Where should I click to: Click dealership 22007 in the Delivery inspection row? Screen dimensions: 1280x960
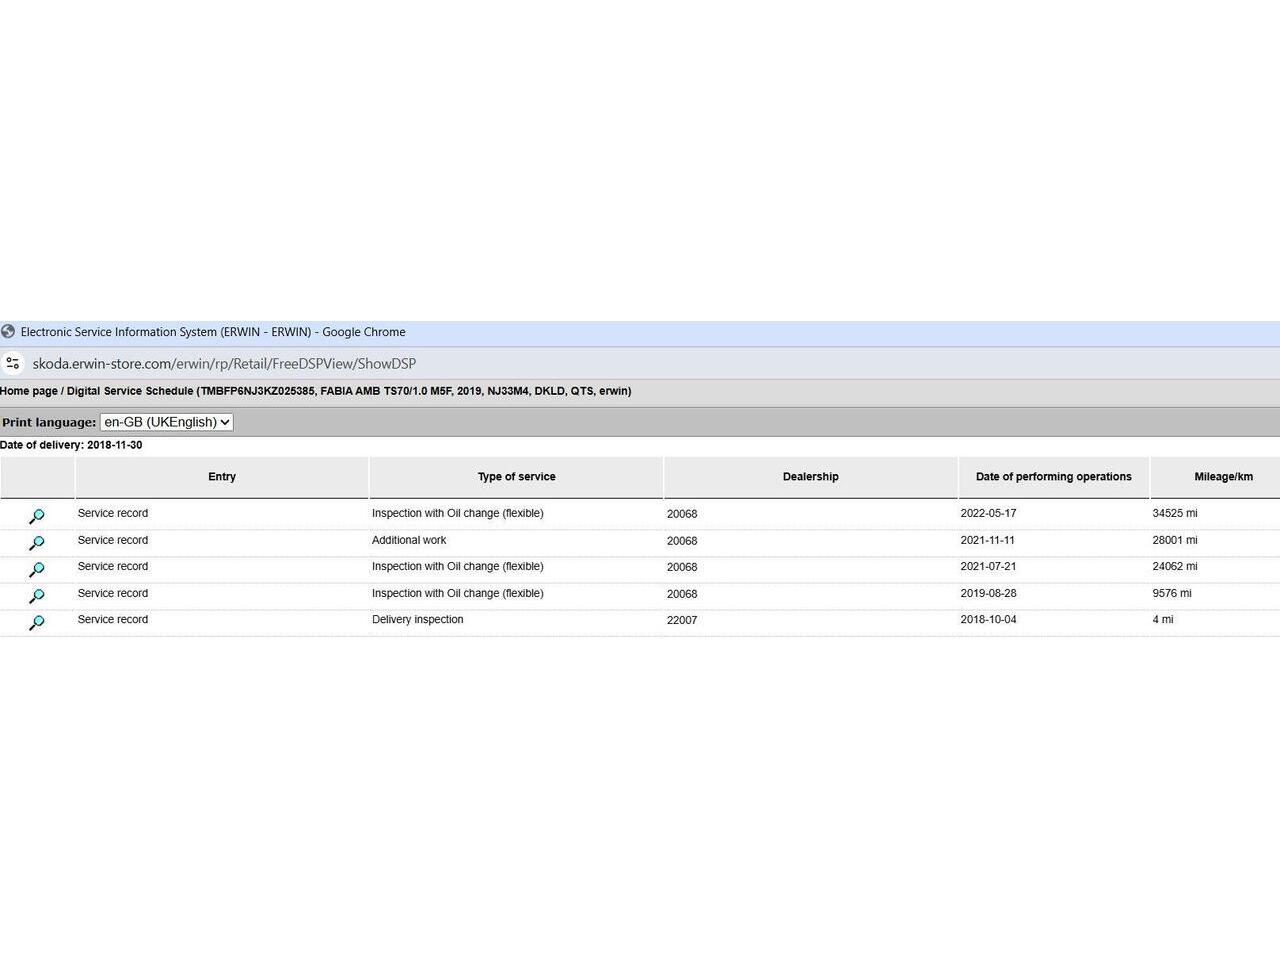point(682,620)
